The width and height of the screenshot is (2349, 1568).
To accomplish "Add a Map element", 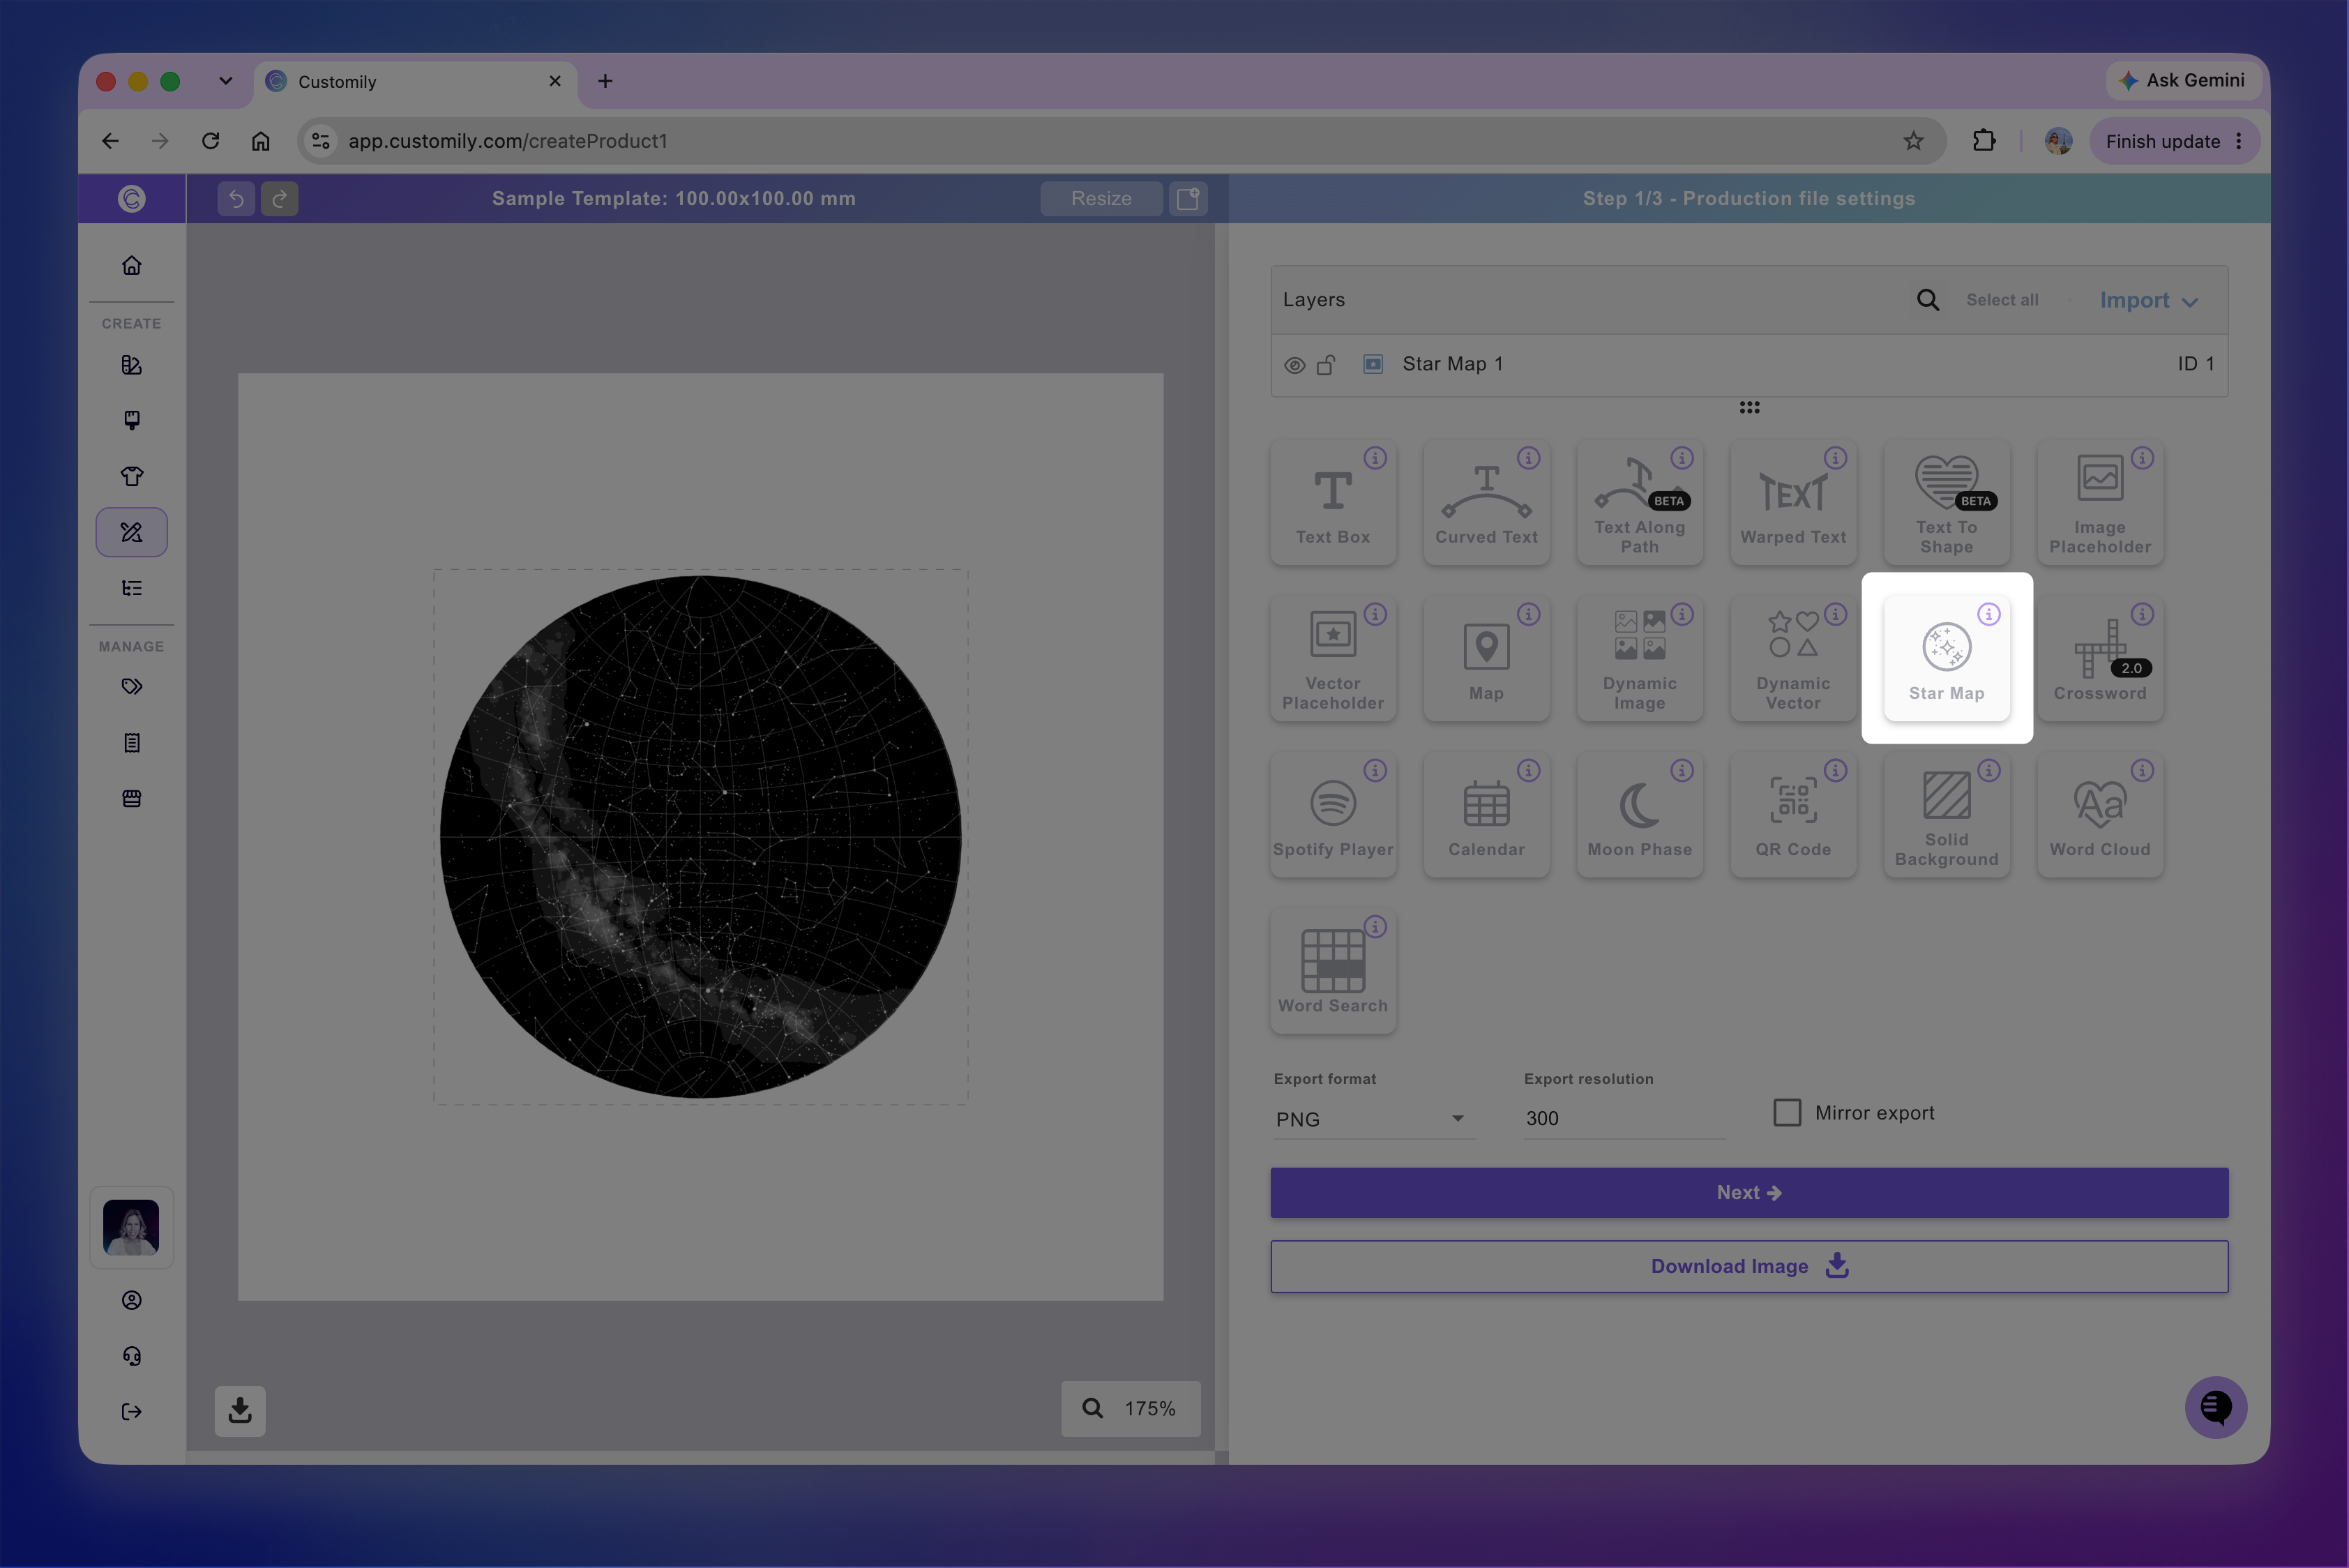I will pos(1486,658).
